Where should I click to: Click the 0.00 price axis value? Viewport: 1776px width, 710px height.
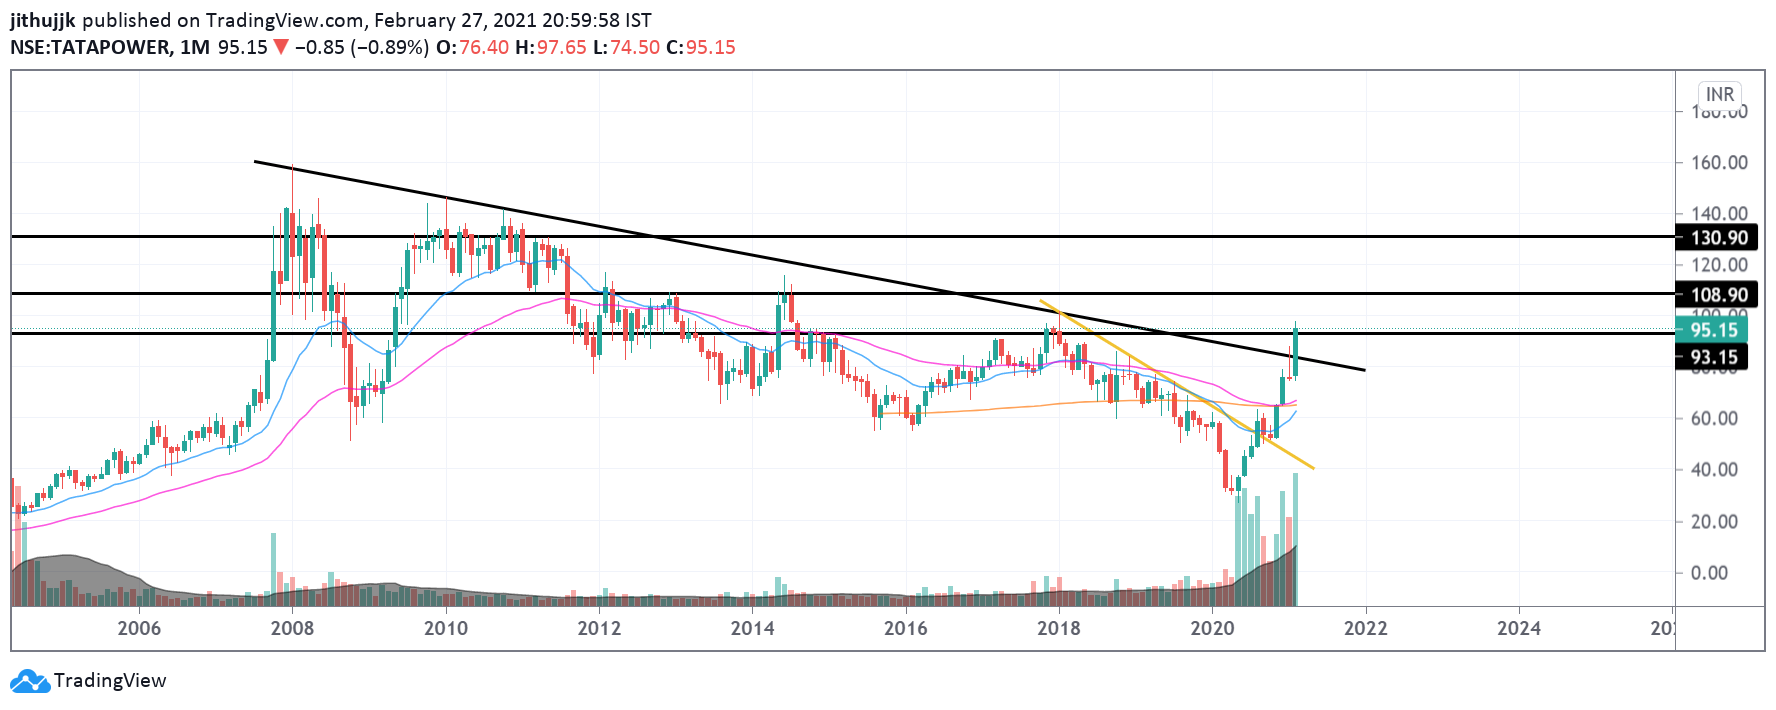point(1709,573)
